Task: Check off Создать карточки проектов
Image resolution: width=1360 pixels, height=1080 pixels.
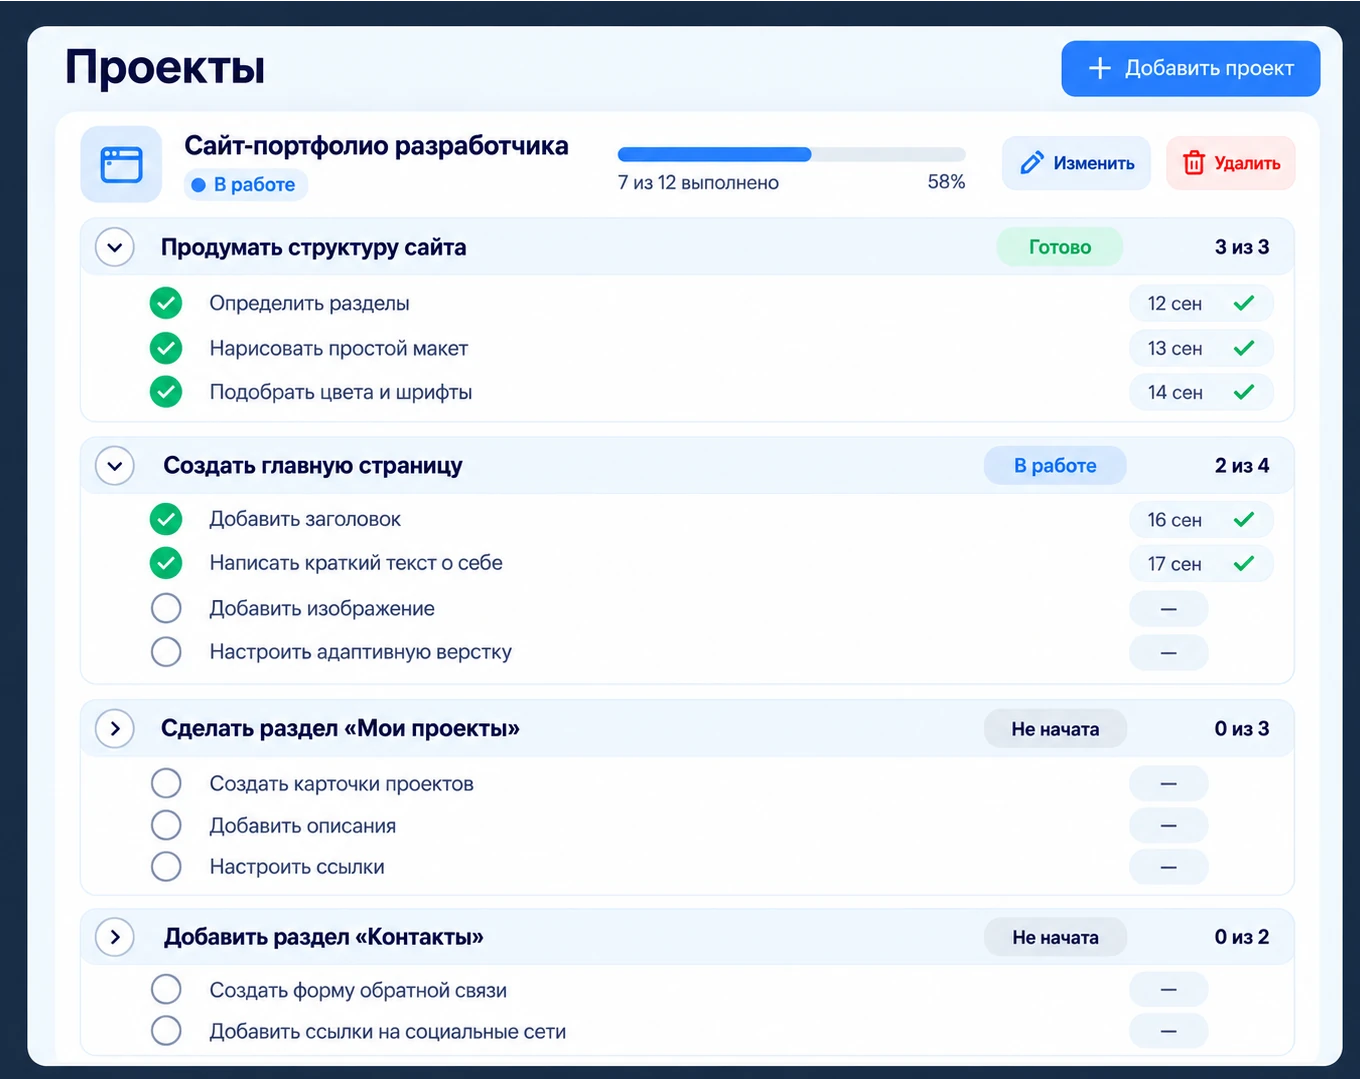Action: point(166,783)
